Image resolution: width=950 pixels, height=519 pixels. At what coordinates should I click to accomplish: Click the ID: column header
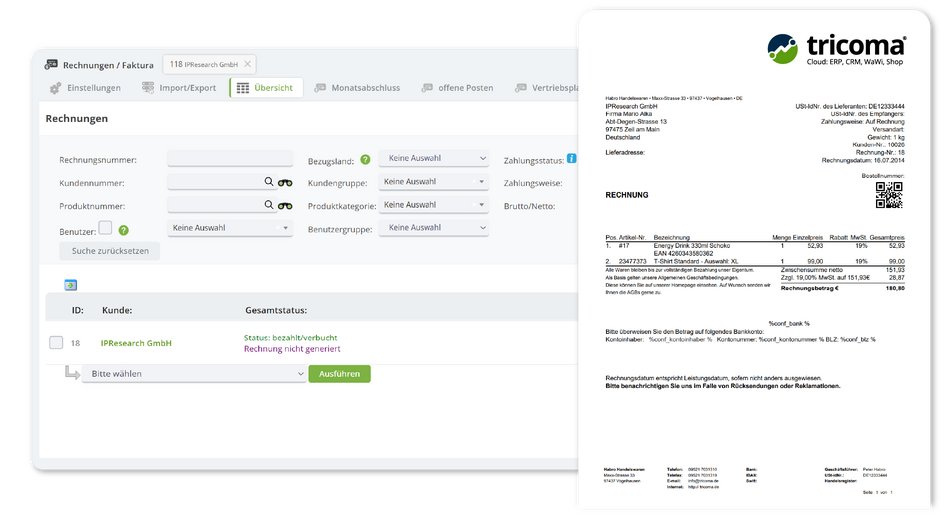tap(78, 310)
